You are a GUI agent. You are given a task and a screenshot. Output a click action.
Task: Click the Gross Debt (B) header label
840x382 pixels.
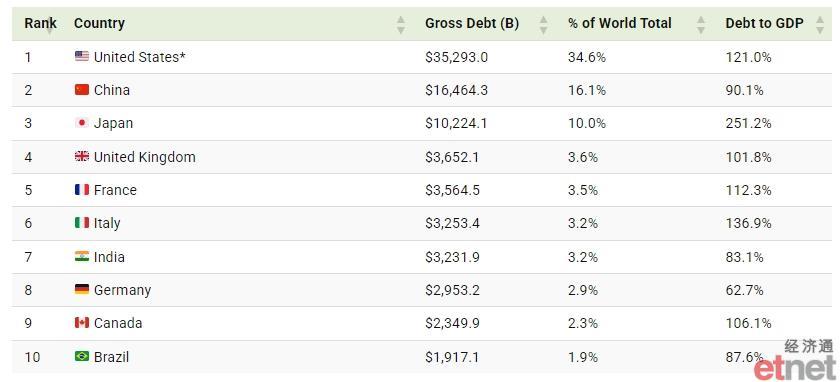pos(472,24)
